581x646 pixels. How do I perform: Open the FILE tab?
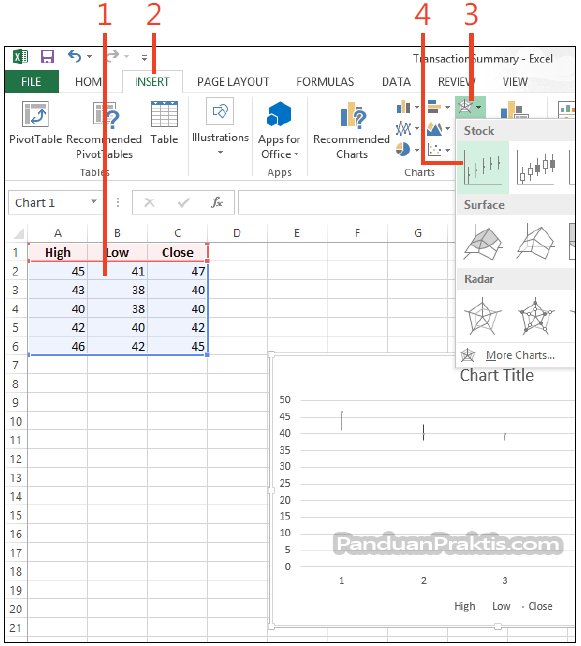tap(31, 82)
